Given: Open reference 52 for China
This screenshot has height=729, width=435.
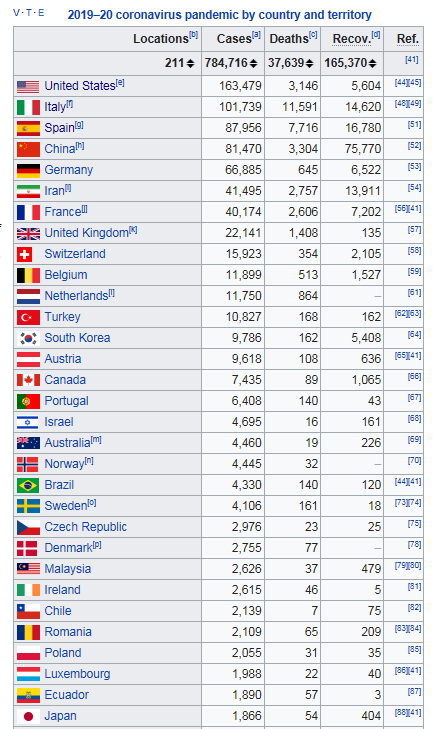Looking at the screenshot, I should coord(415,146).
